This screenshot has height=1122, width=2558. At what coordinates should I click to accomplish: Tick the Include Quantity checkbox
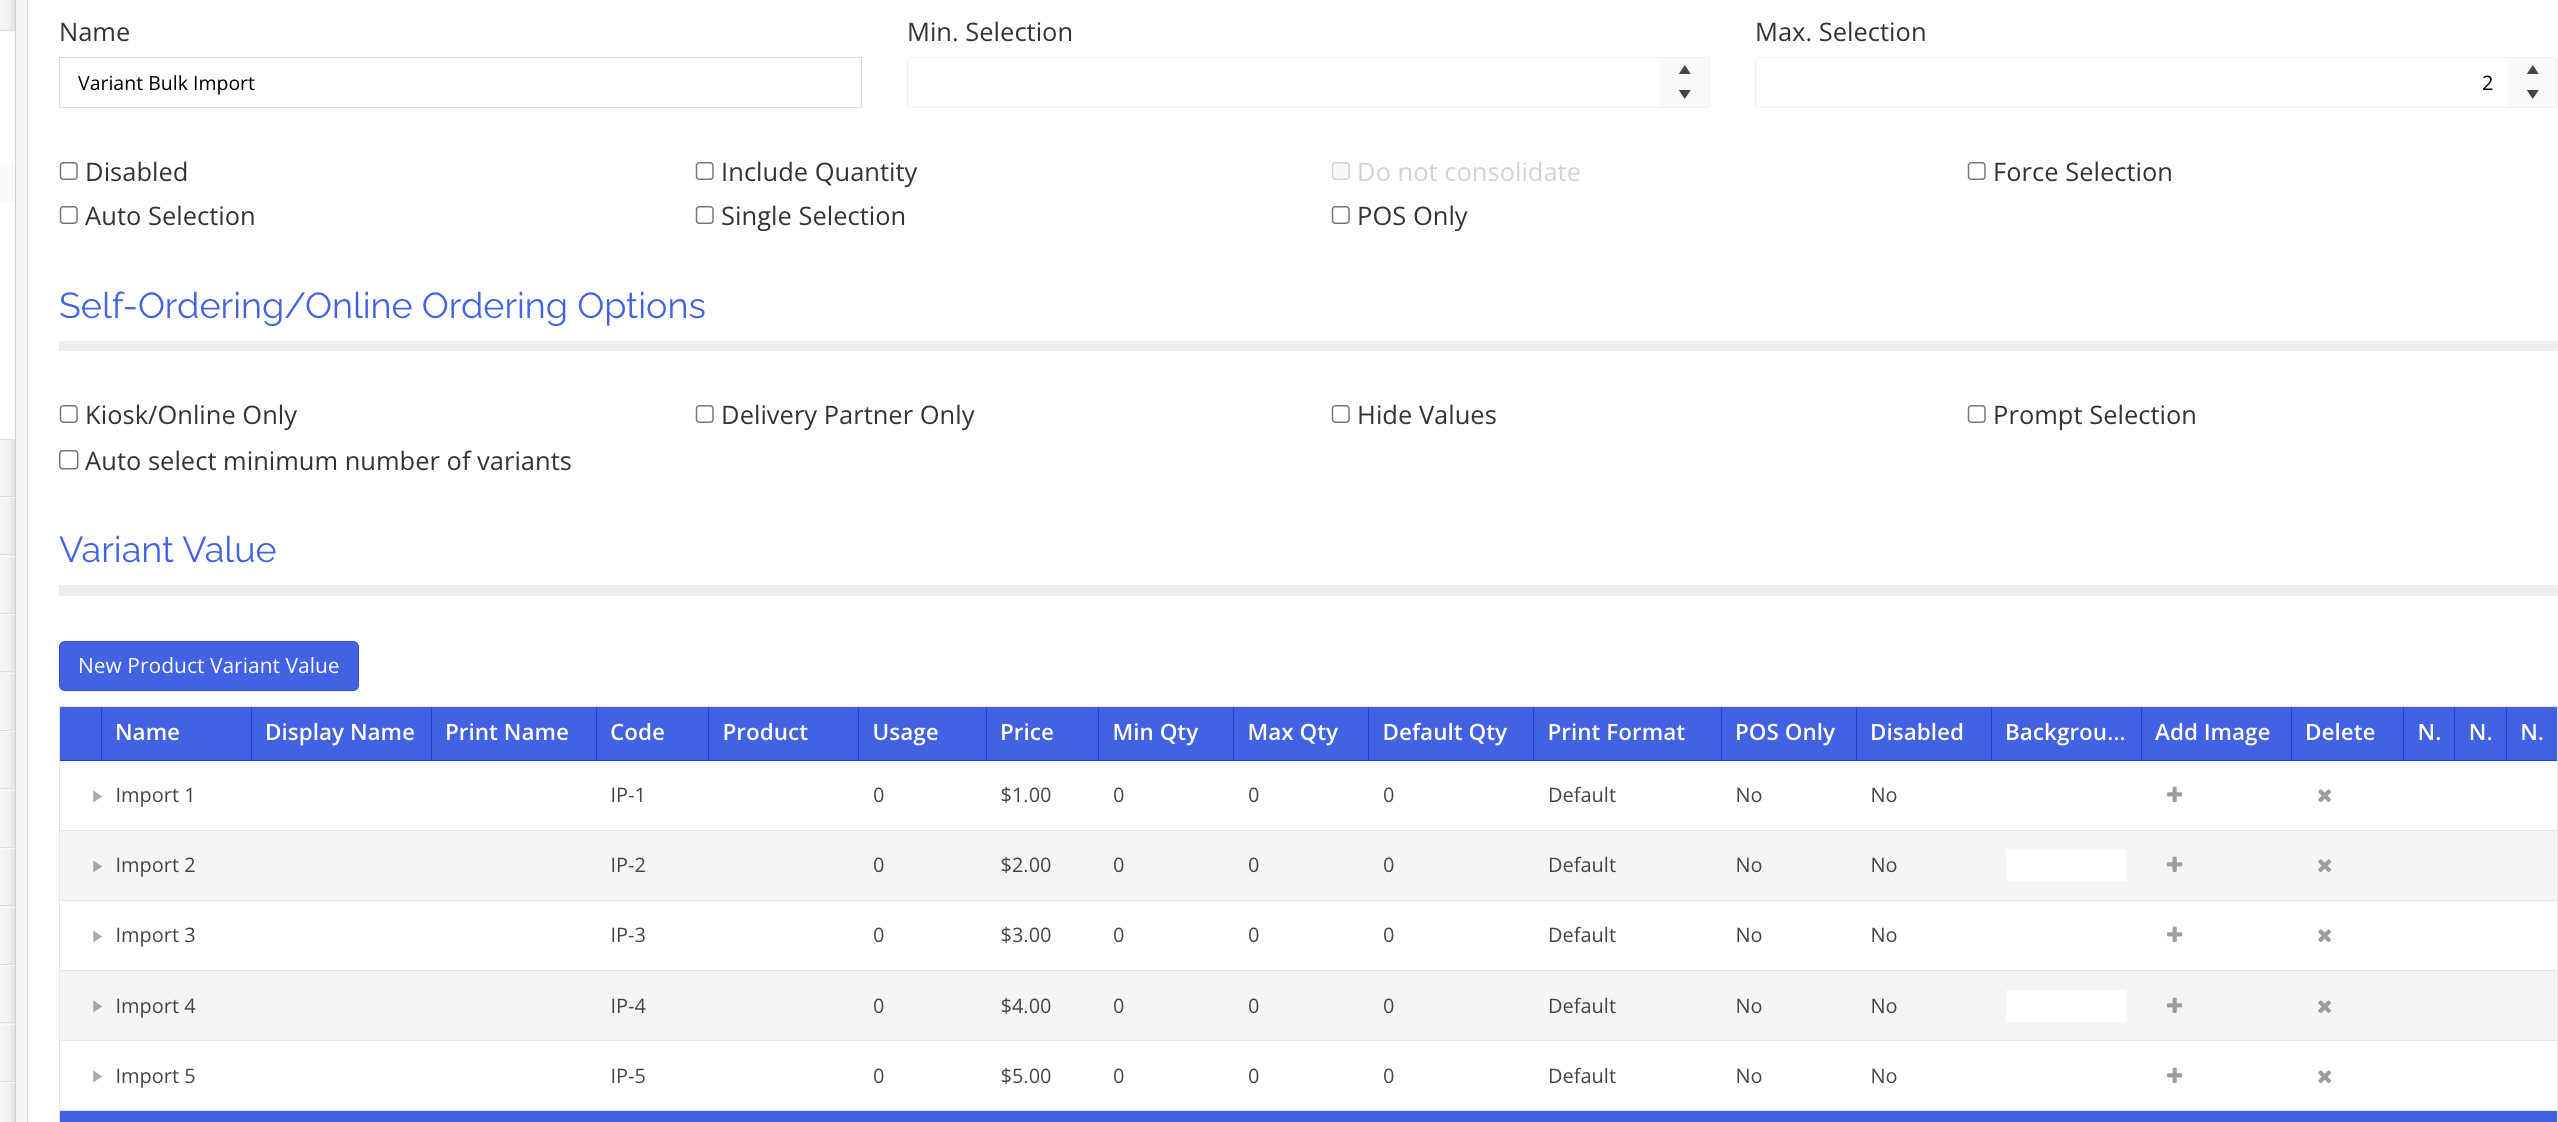[x=705, y=172]
